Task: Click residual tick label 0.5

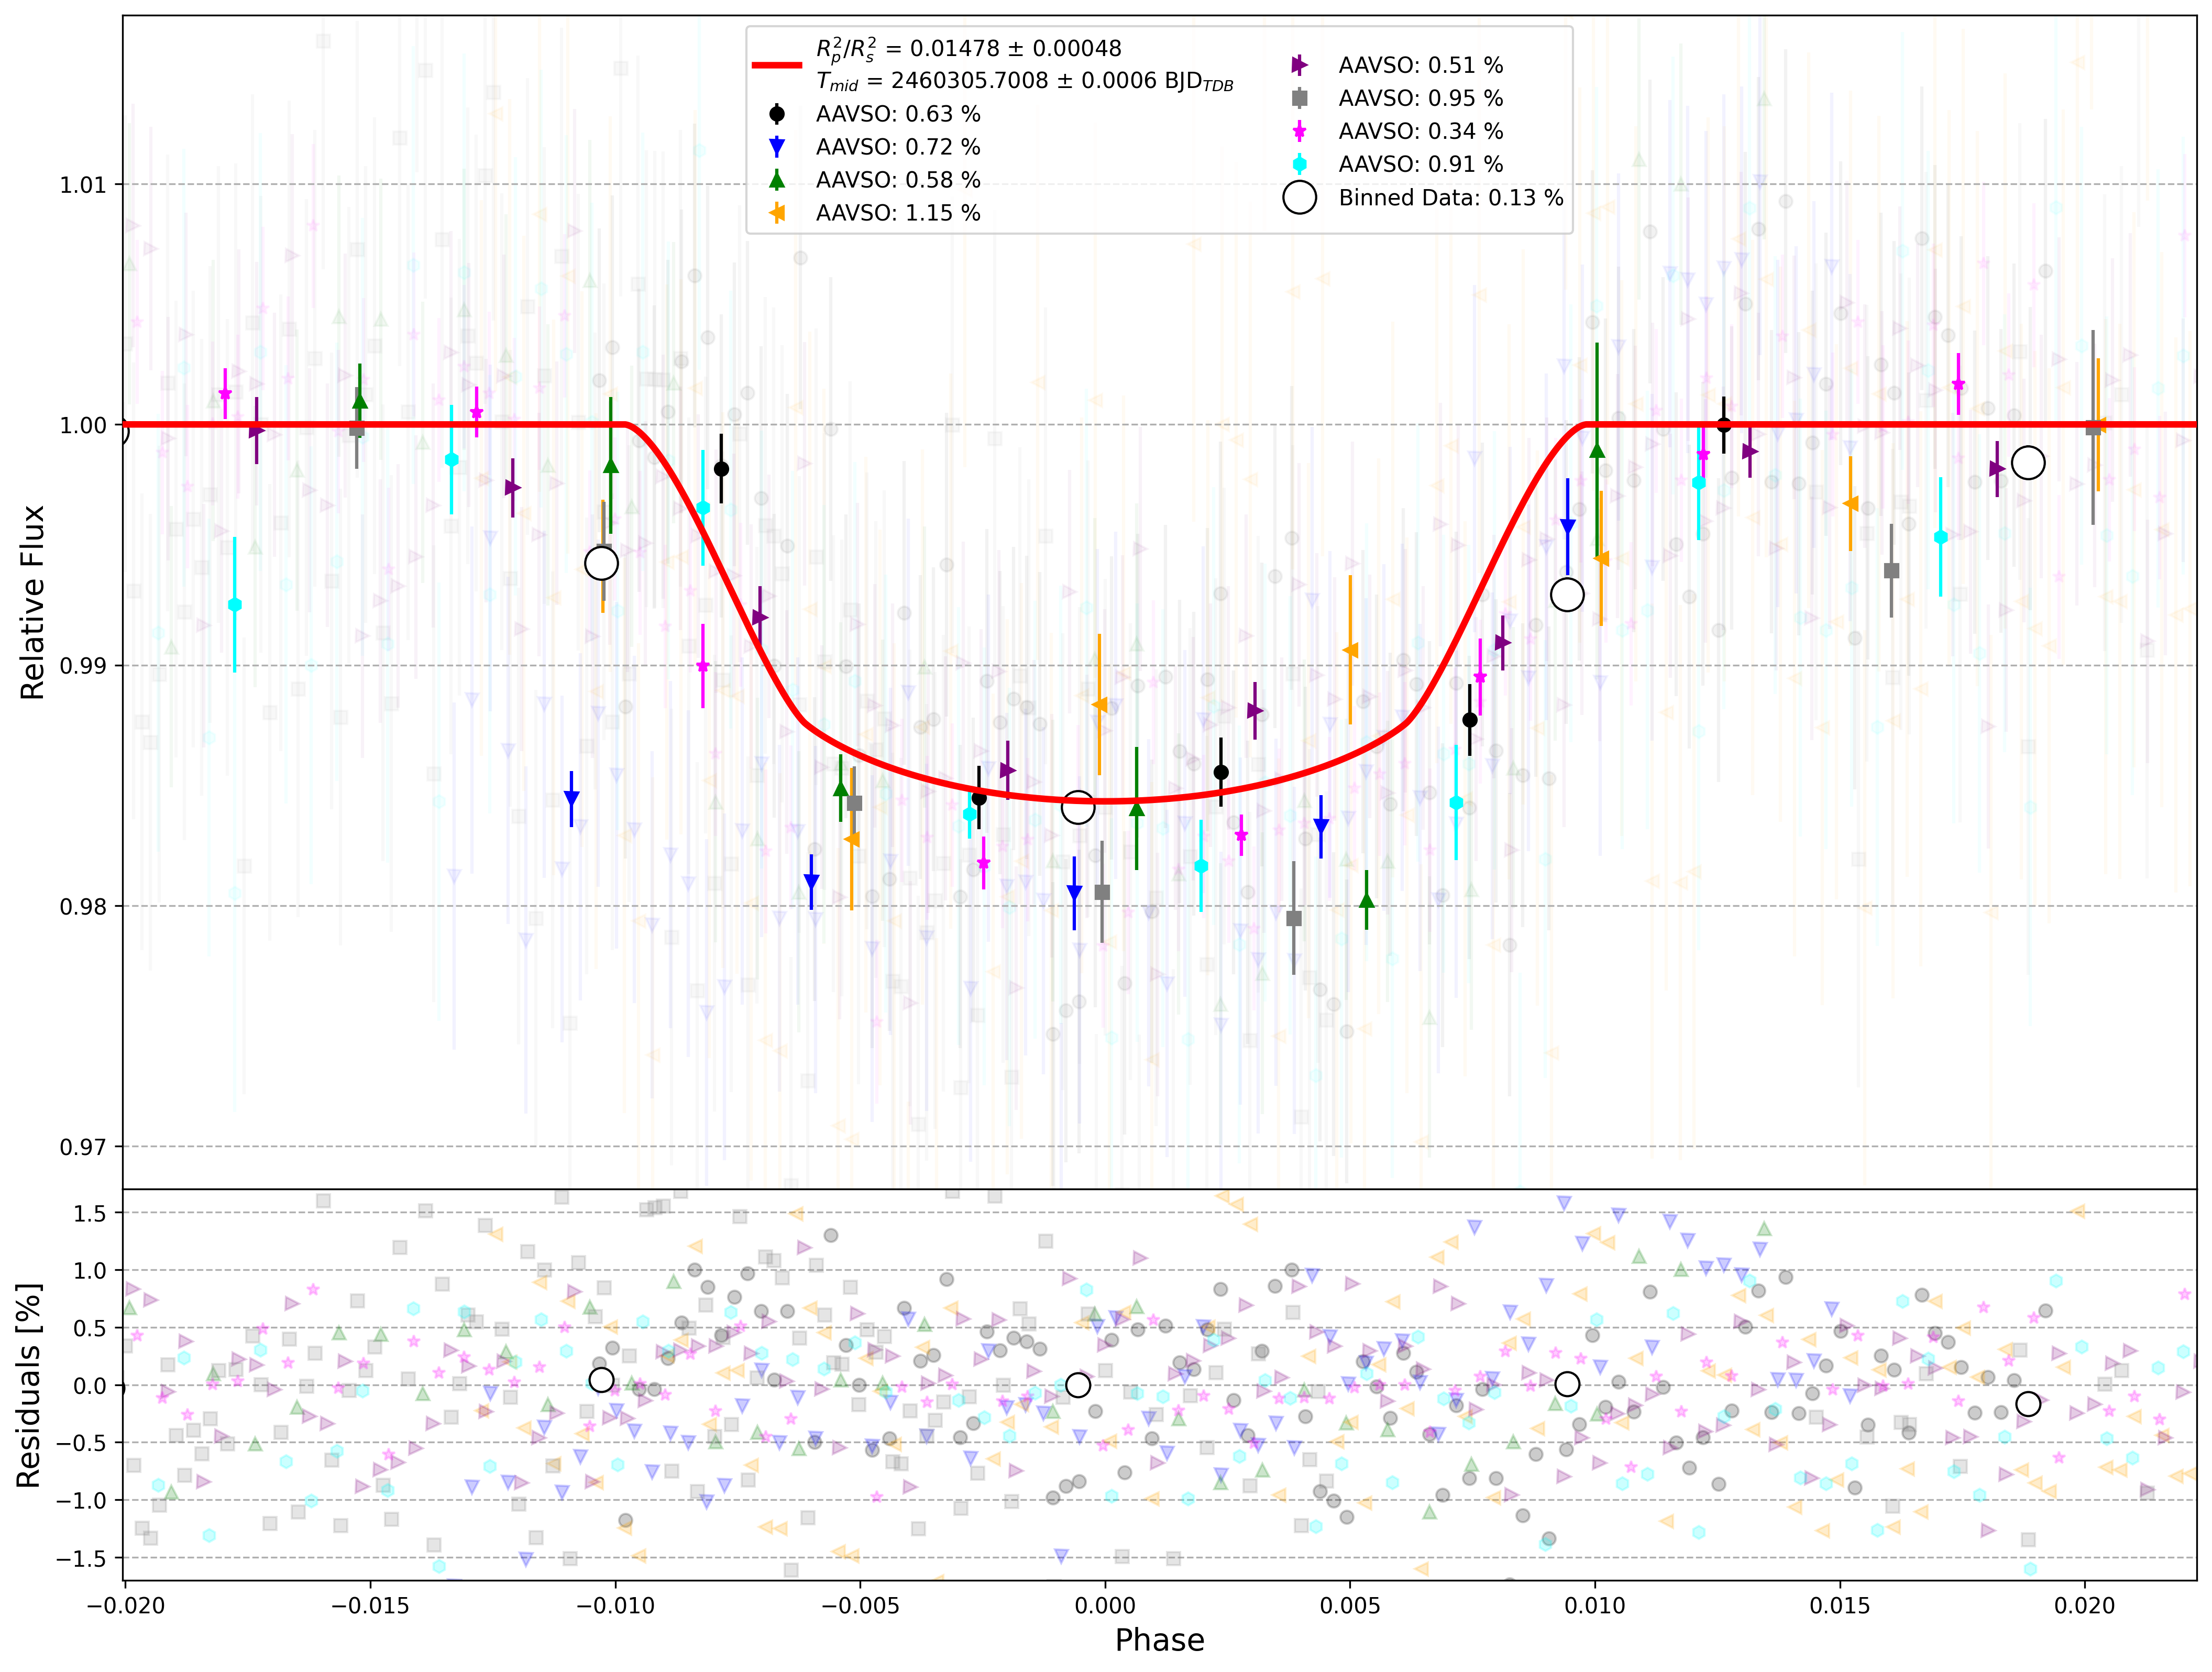Action: [90, 1329]
